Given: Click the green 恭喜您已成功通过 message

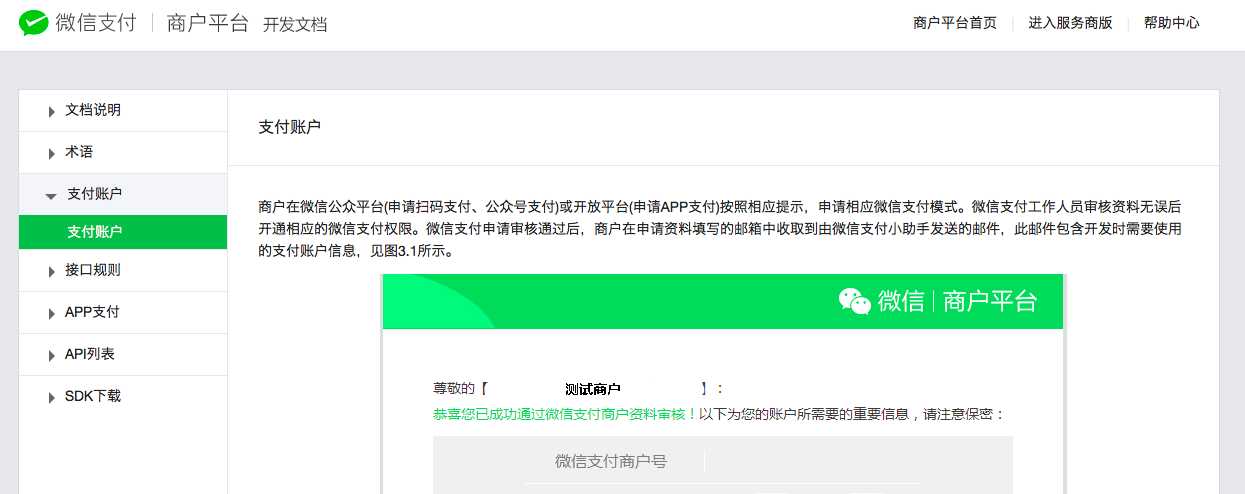Looking at the screenshot, I should [x=565, y=414].
